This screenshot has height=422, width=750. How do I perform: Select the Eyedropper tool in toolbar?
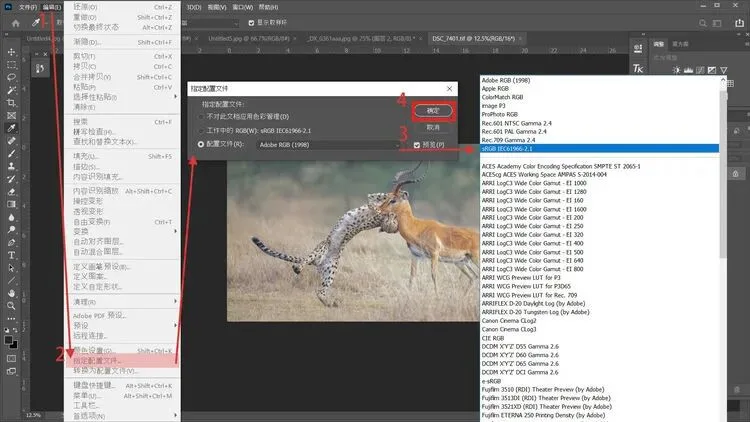(x=11, y=128)
